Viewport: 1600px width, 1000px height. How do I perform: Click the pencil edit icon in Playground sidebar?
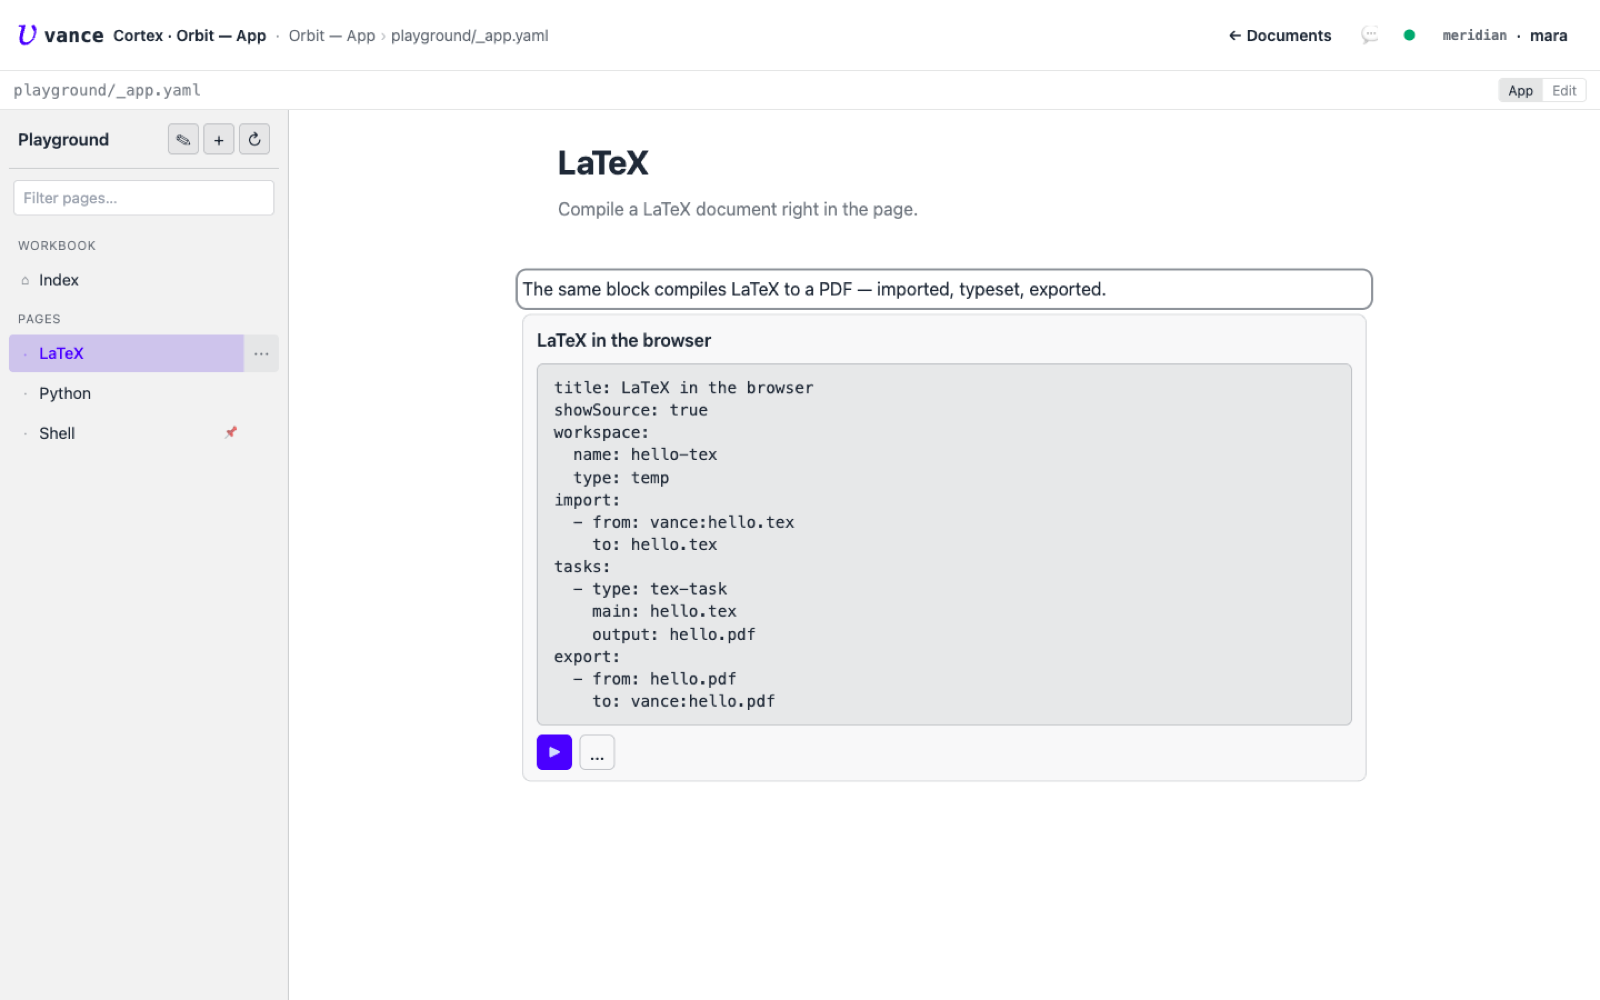tap(183, 139)
